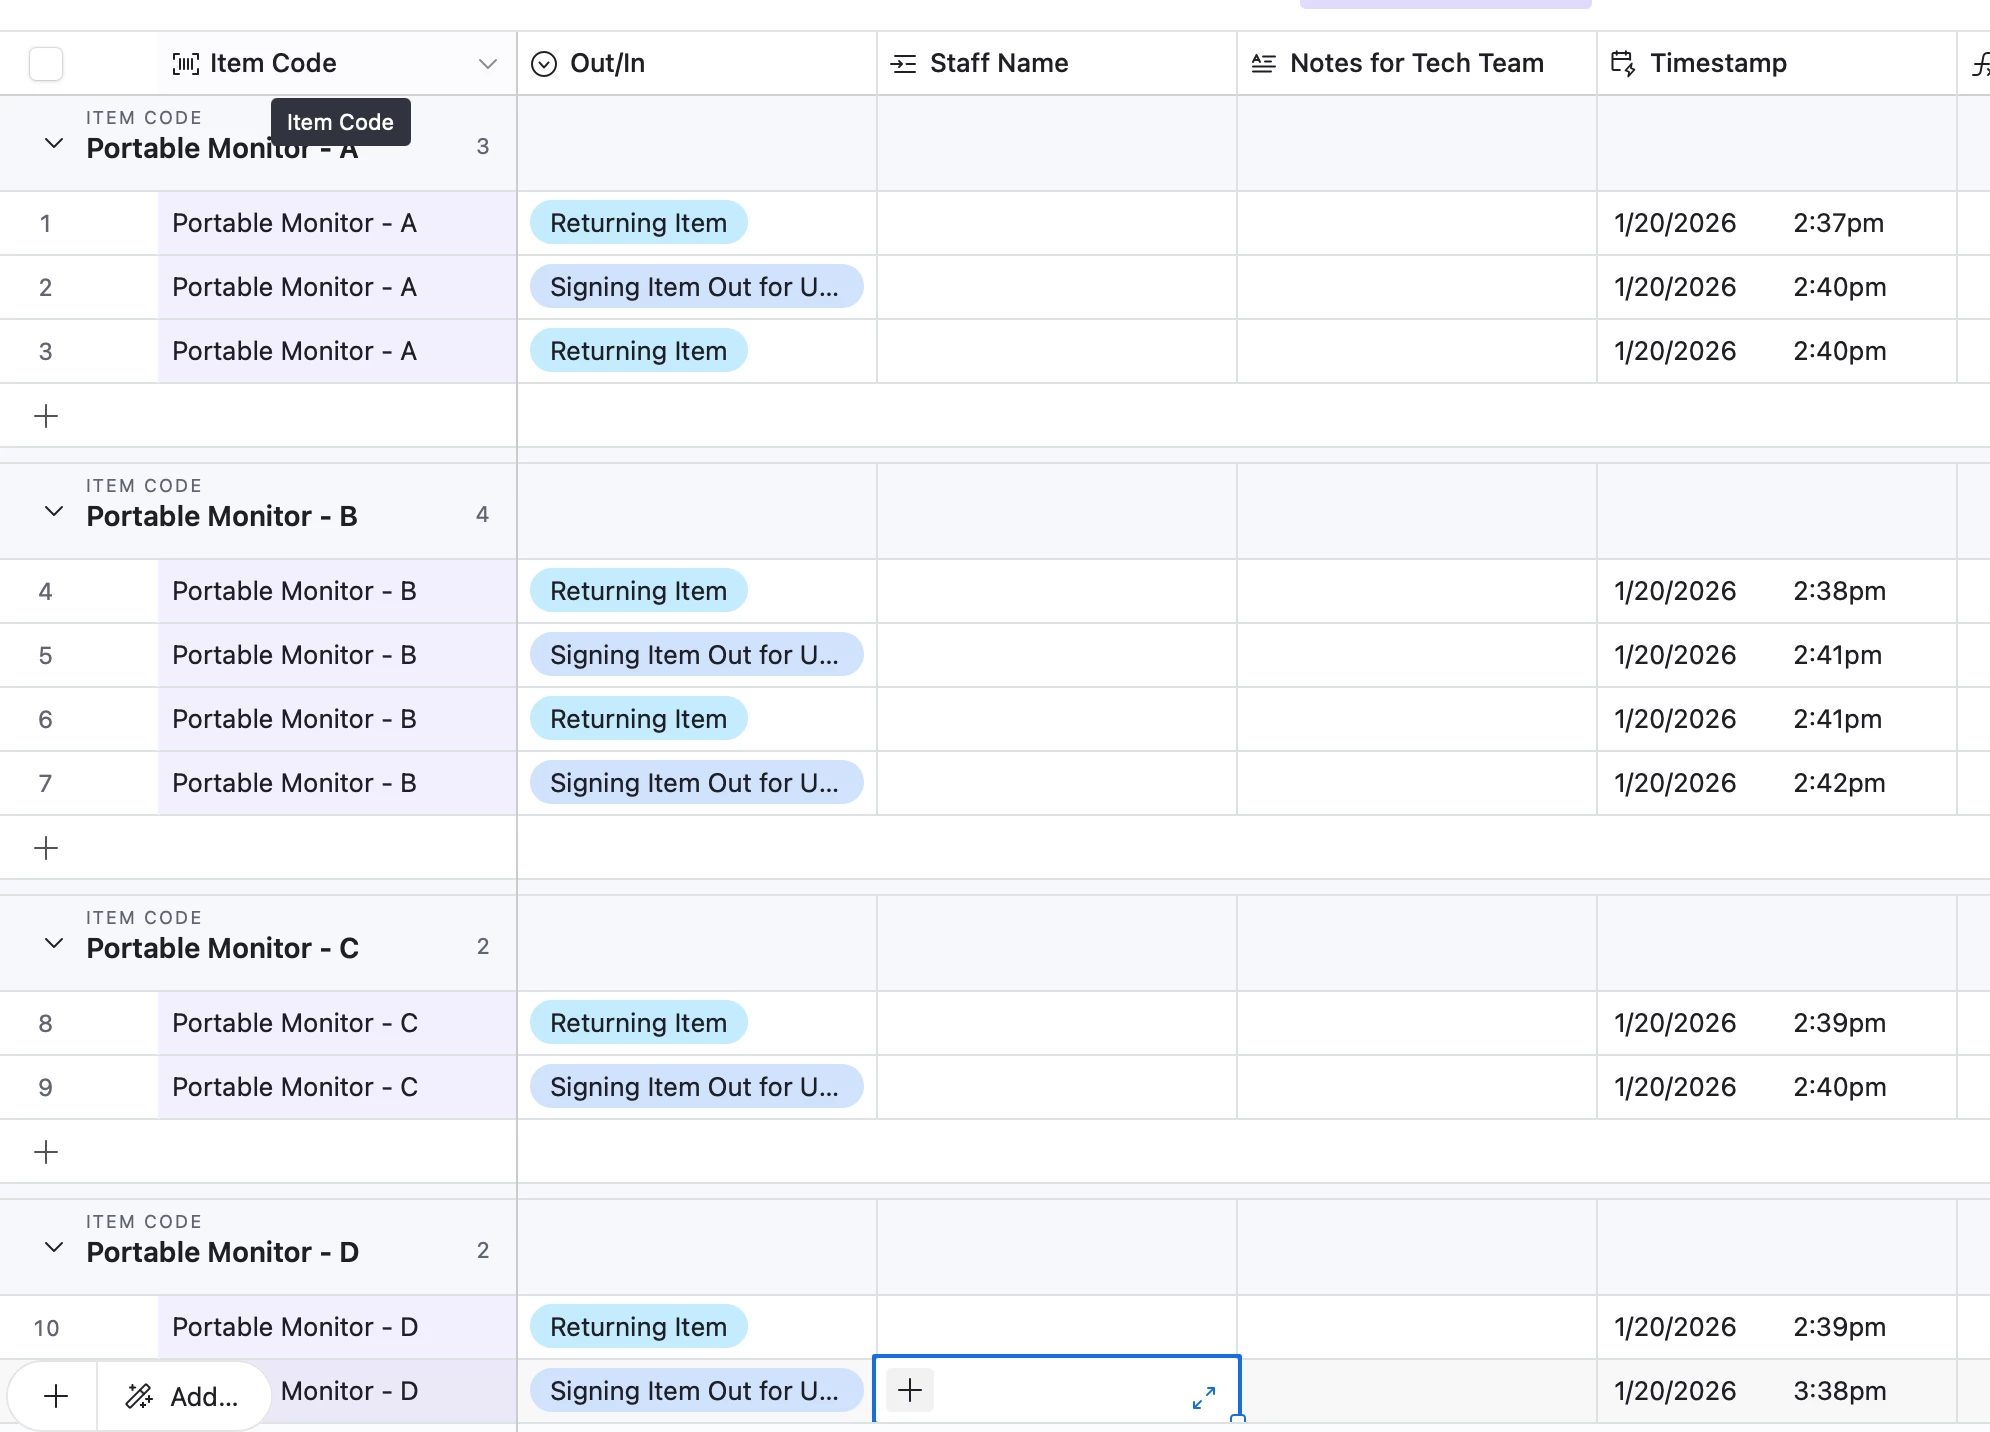Add record under Portable Monitor - A group
The height and width of the screenshot is (1432, 1990).
click(46, 416)
